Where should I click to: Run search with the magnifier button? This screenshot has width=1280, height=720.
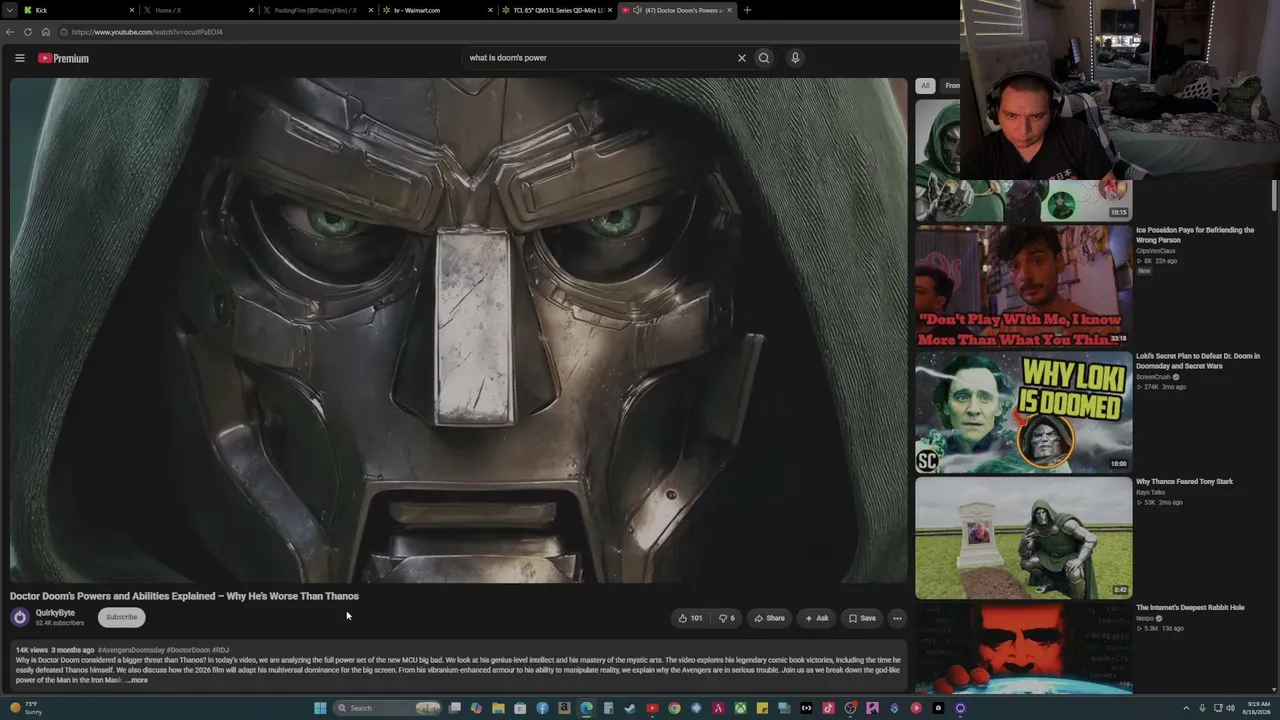tap(764, 58)
